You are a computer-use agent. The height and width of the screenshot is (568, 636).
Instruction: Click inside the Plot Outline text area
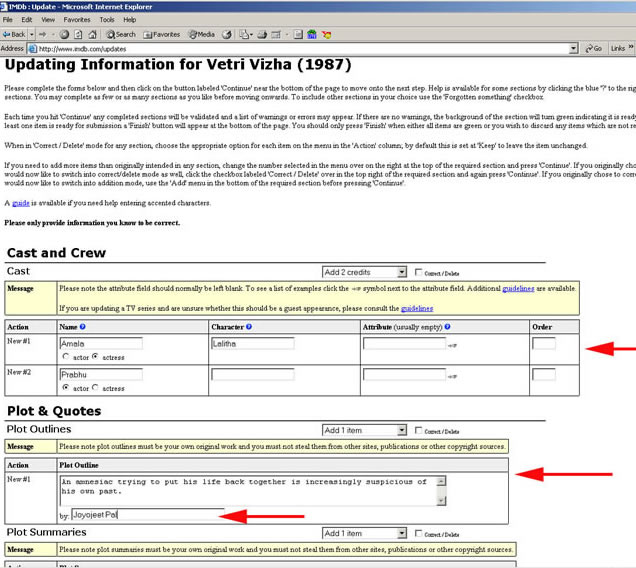point(248,491)
